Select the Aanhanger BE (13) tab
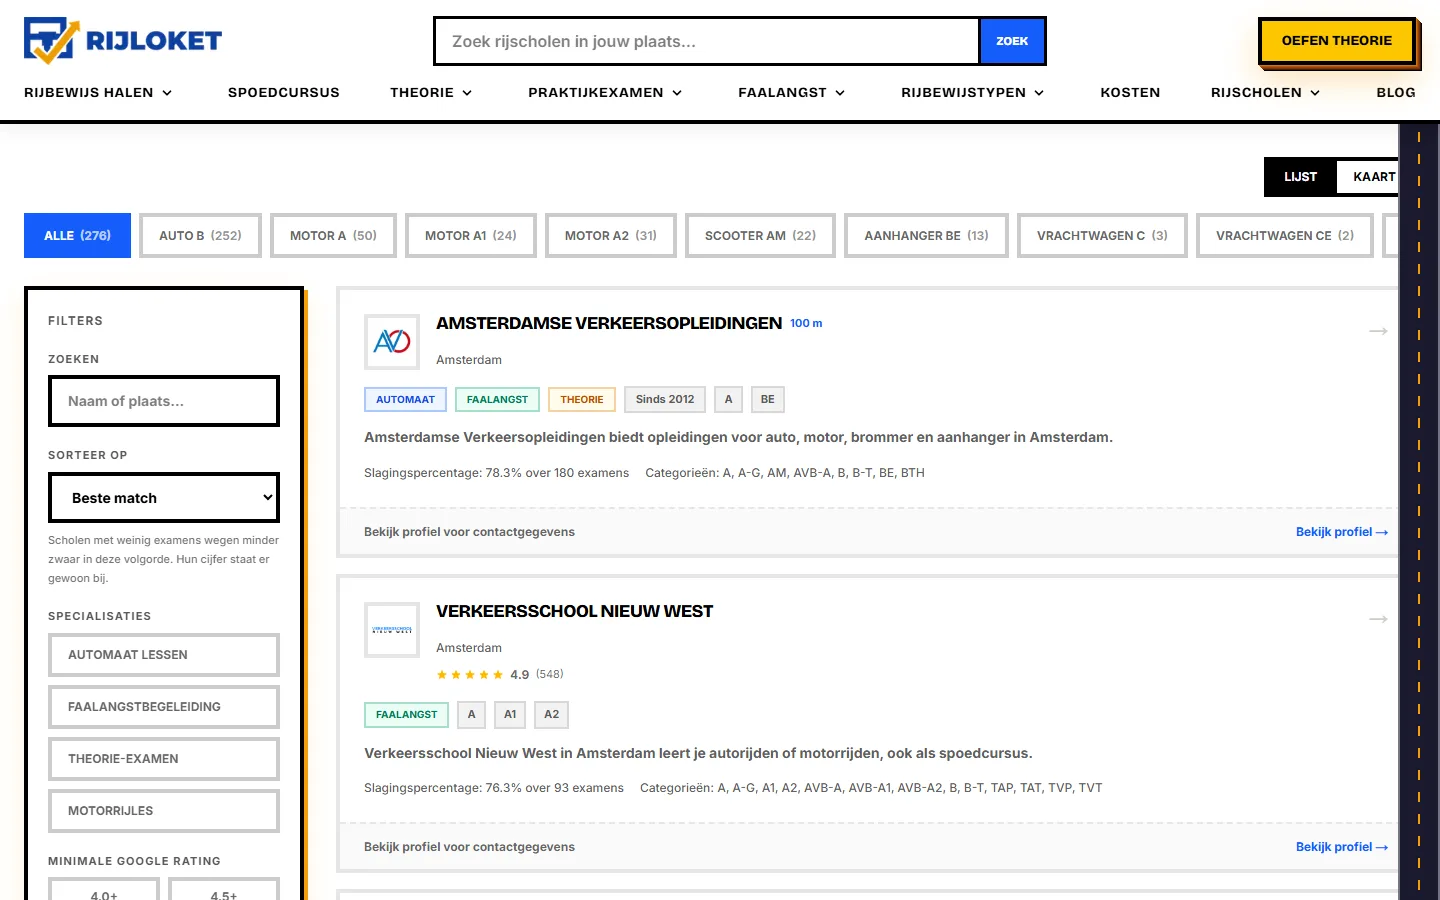The image size is (1440, 900). [926, 236]
